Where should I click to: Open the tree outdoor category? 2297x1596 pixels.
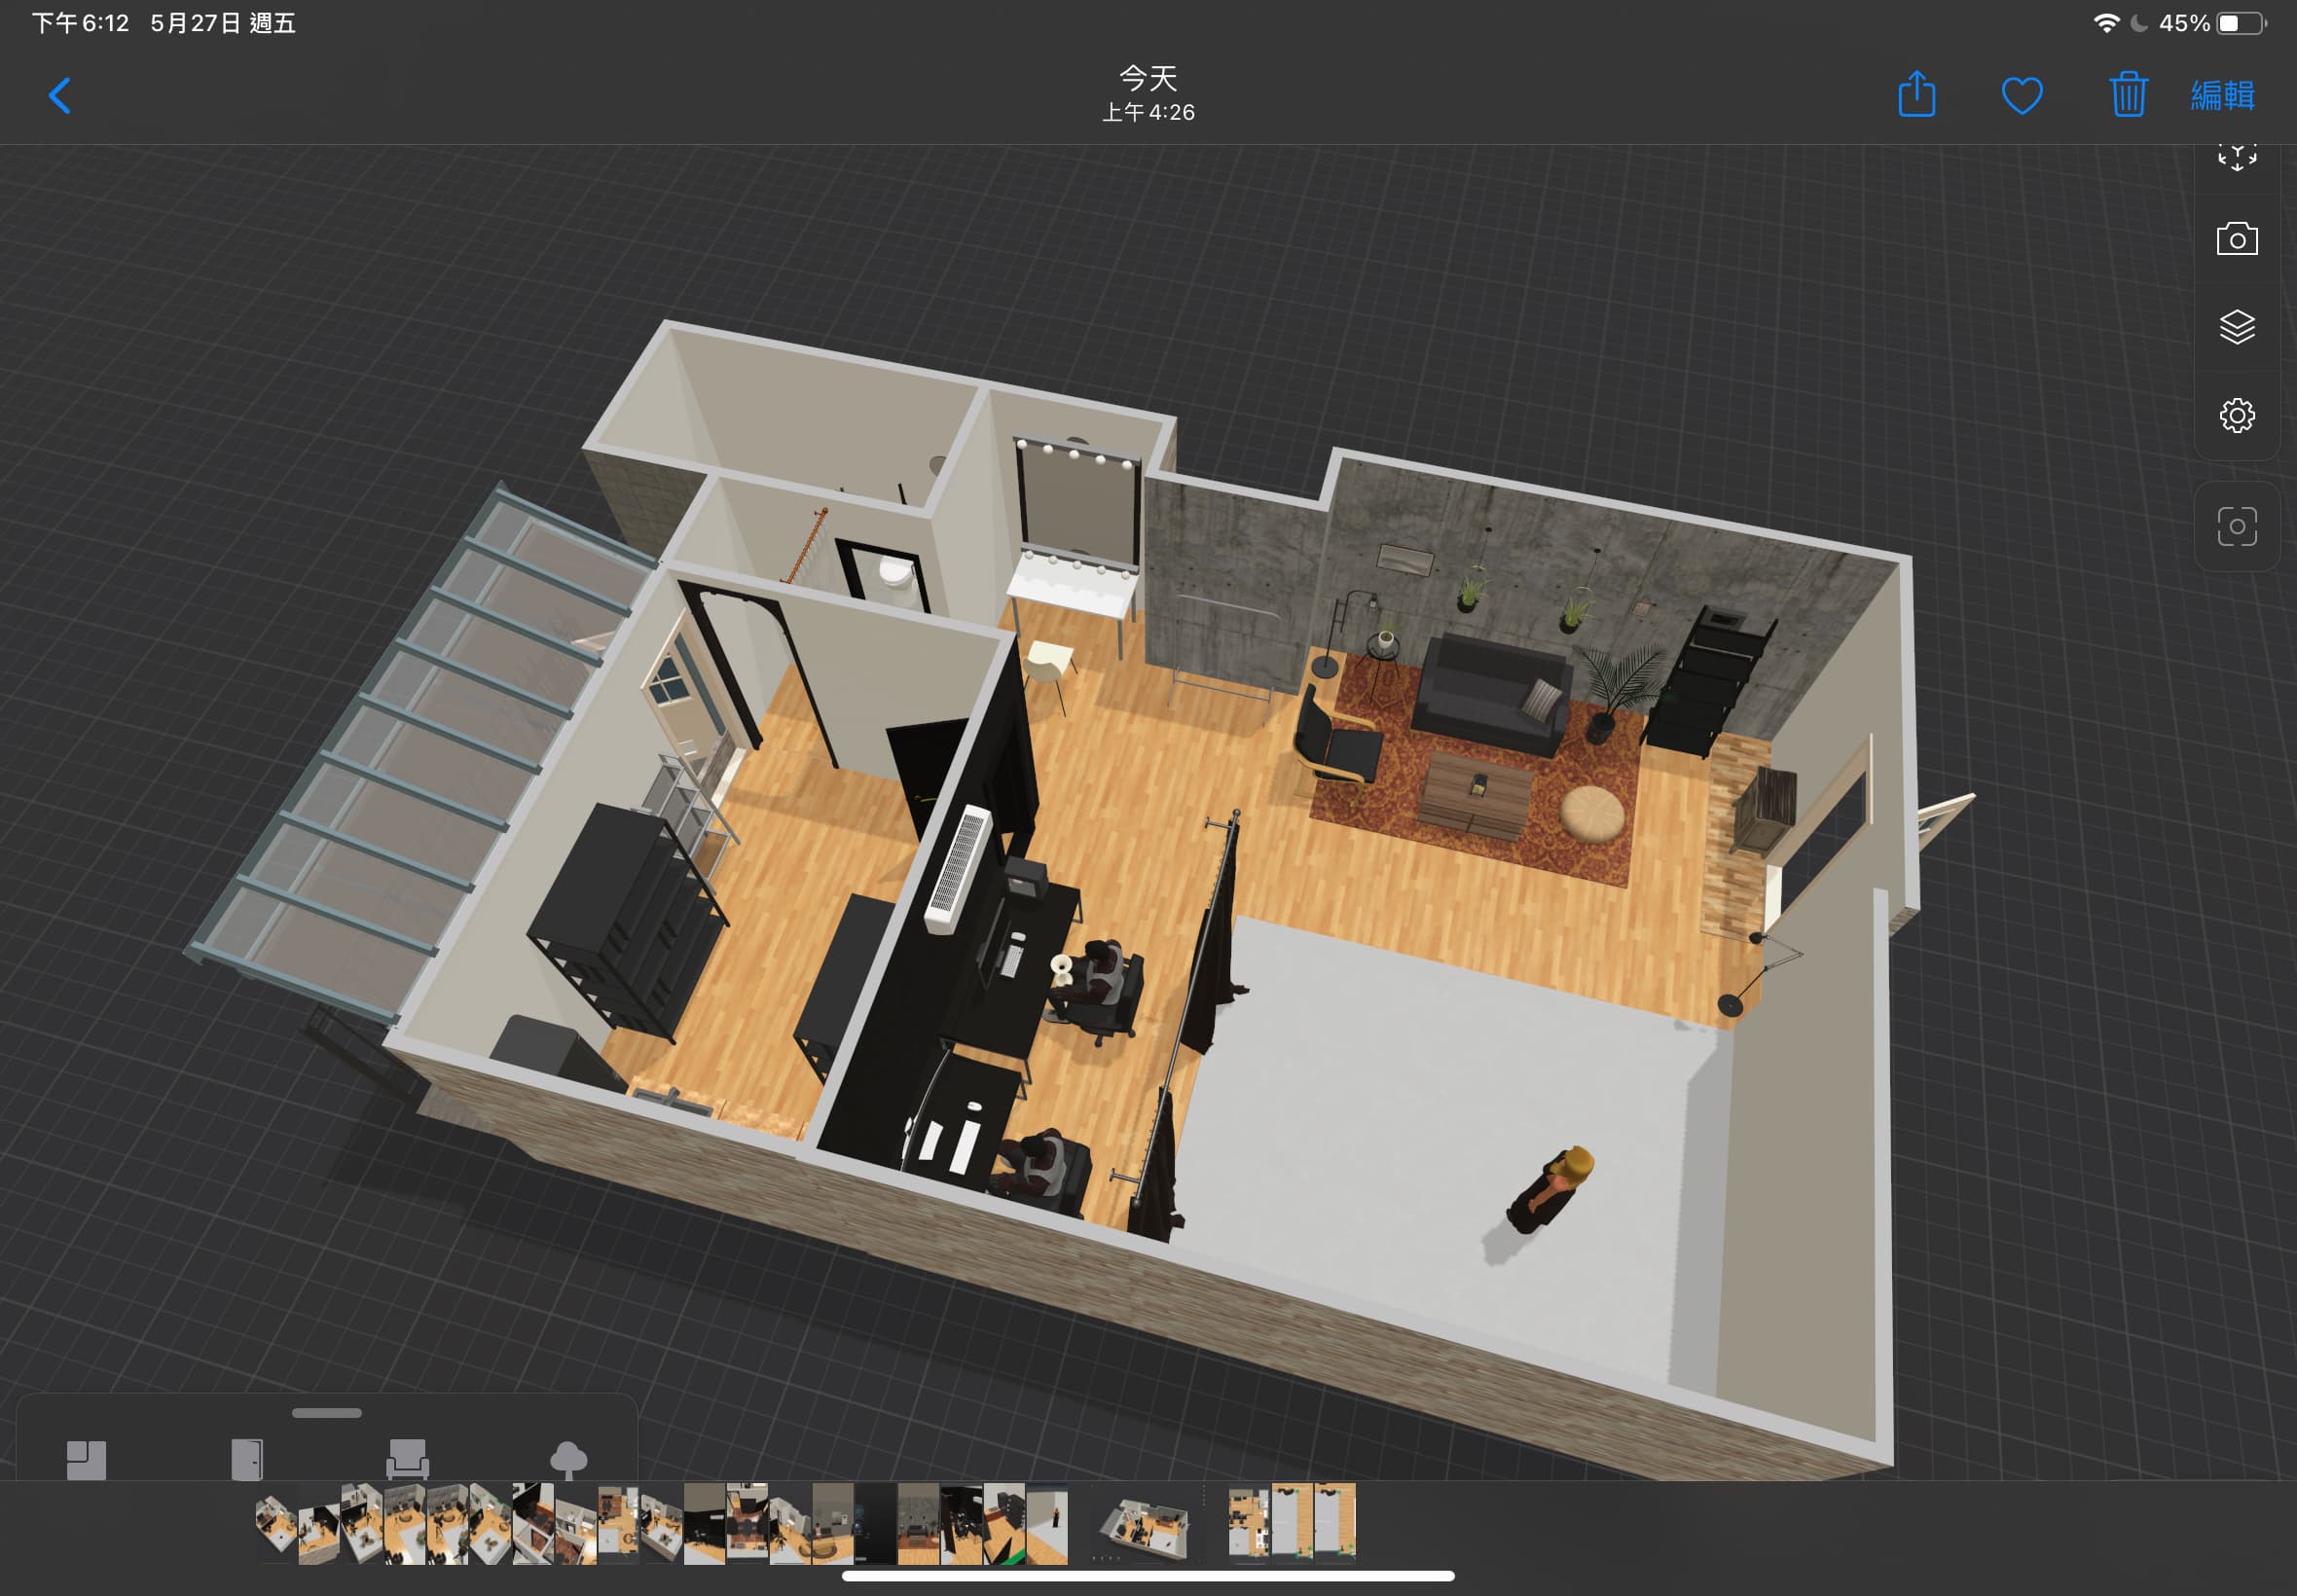[x=568, y=1459]
